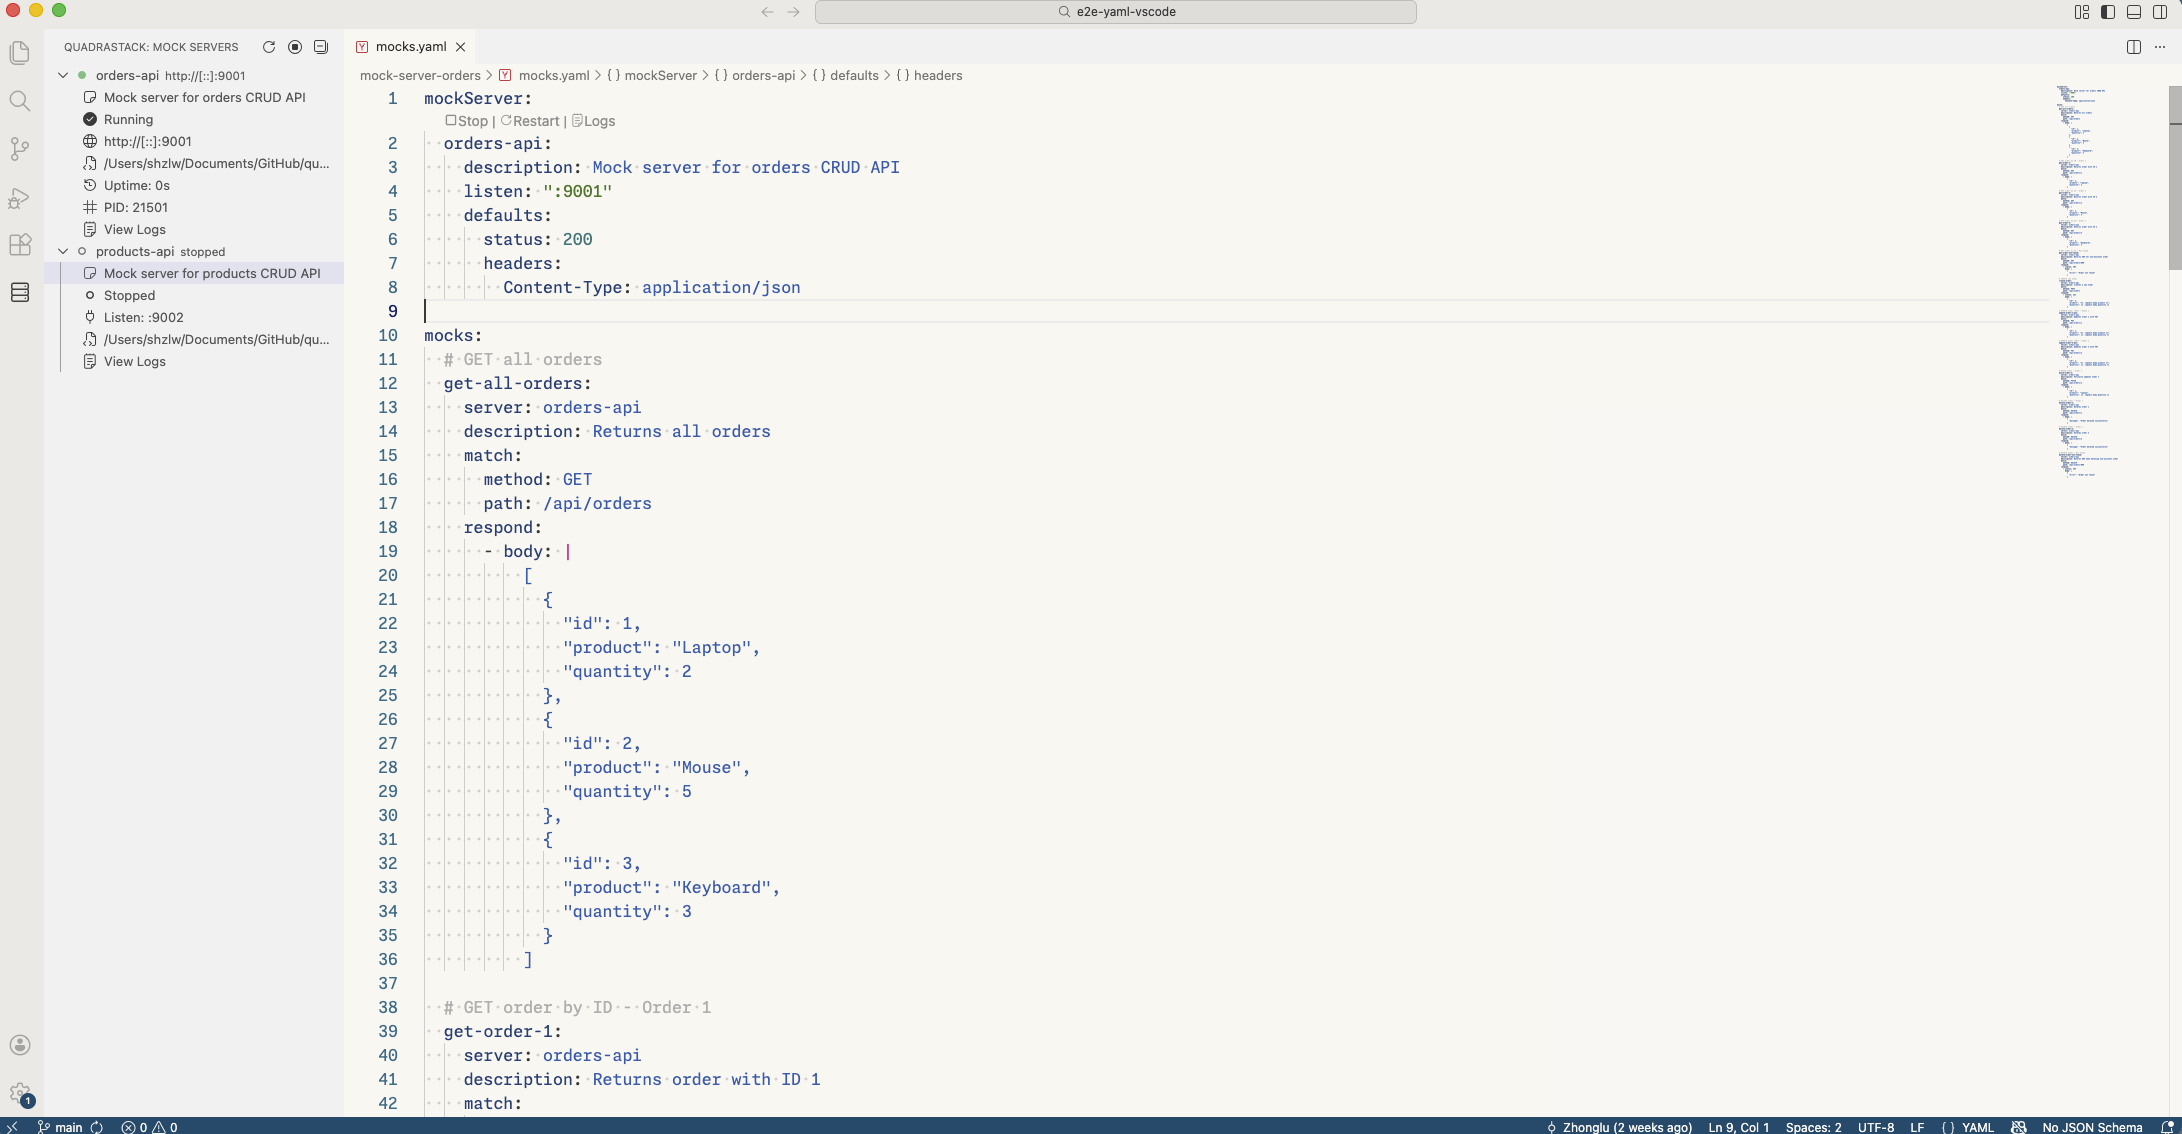Open the Explorer view in the activity bar
Image resolution: width=2182 pixels, height=1134 pixels.
pyautogui.click(x=19, y=52)
